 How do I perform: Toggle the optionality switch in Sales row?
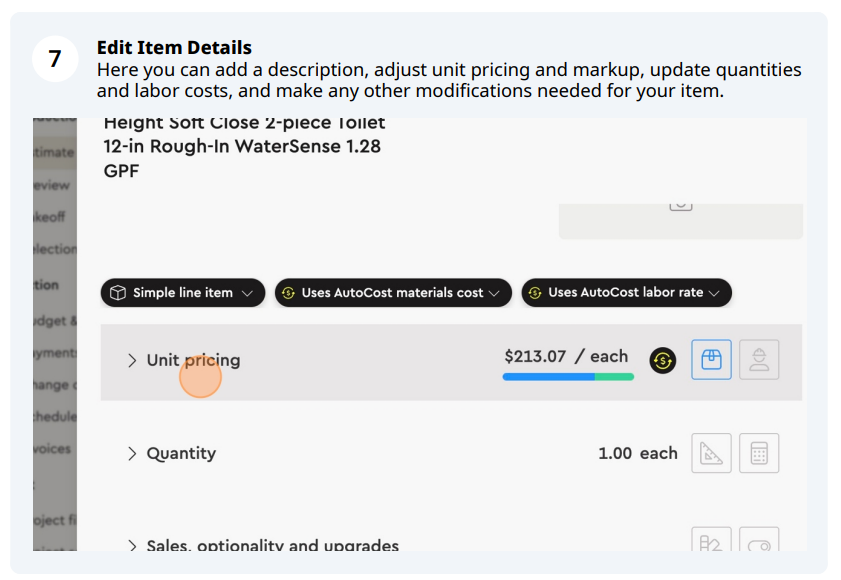pos(759,540)
